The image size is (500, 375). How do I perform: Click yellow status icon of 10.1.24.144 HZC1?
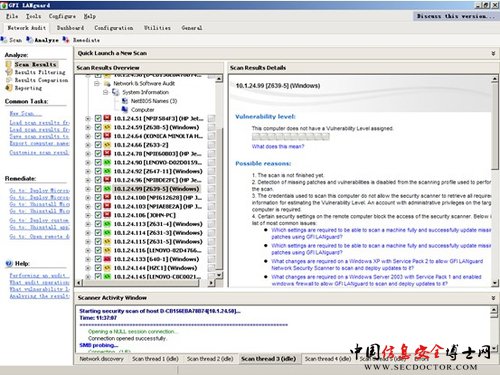click(107, 268)
